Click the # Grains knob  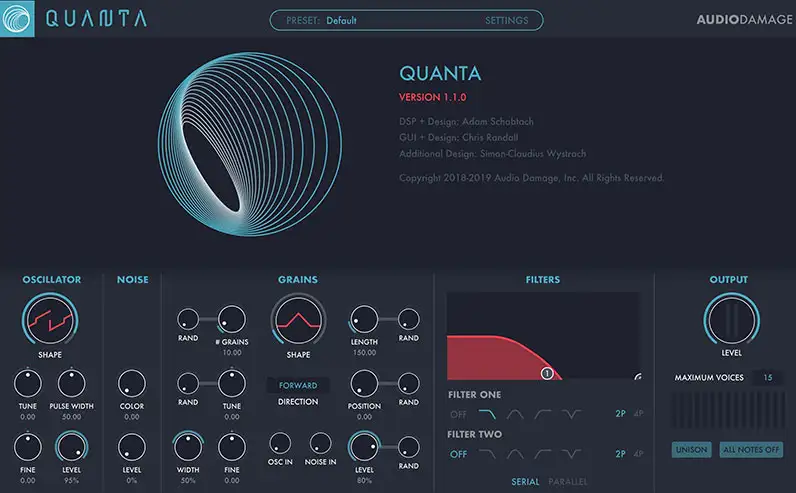point(231,319)
